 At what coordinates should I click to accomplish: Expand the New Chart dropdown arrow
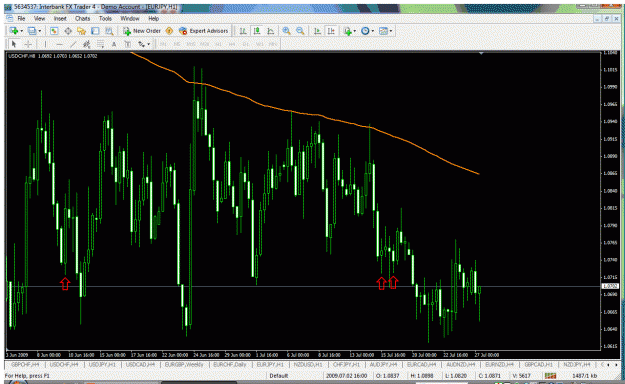(21, 31)
